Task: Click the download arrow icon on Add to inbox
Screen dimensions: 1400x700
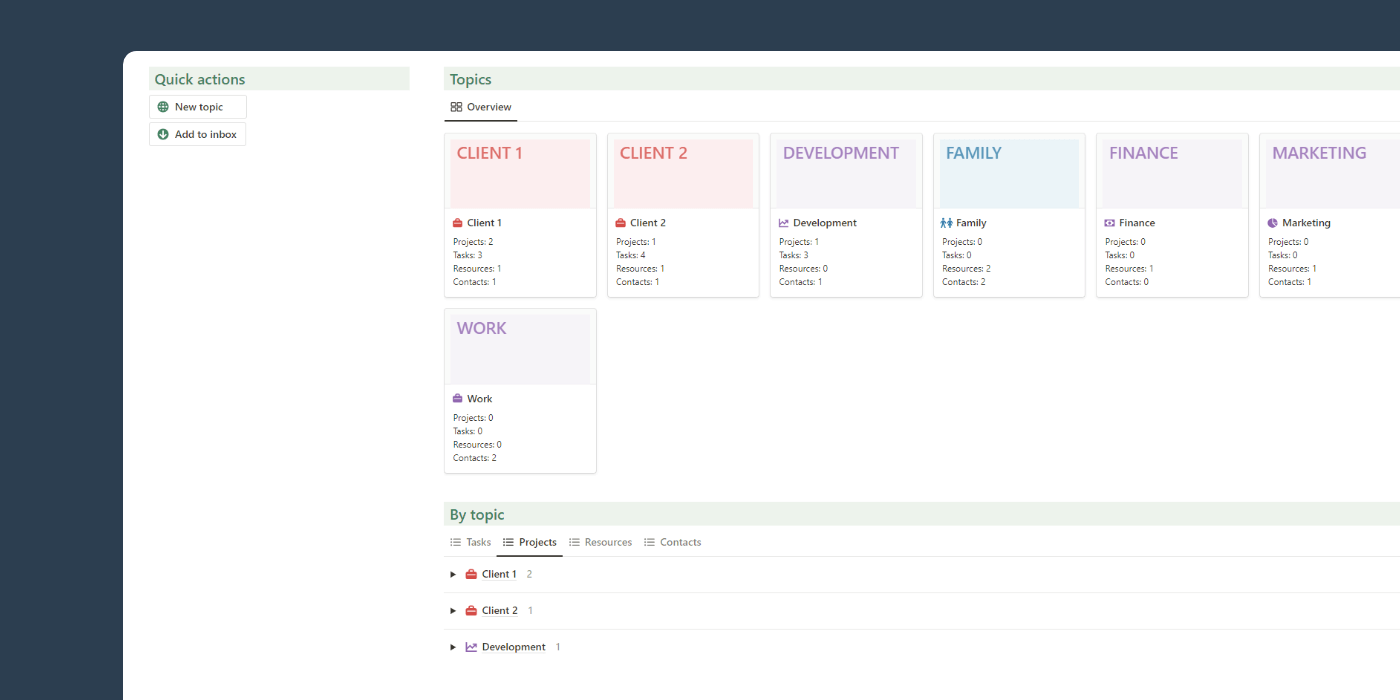Action: point(163,134)
